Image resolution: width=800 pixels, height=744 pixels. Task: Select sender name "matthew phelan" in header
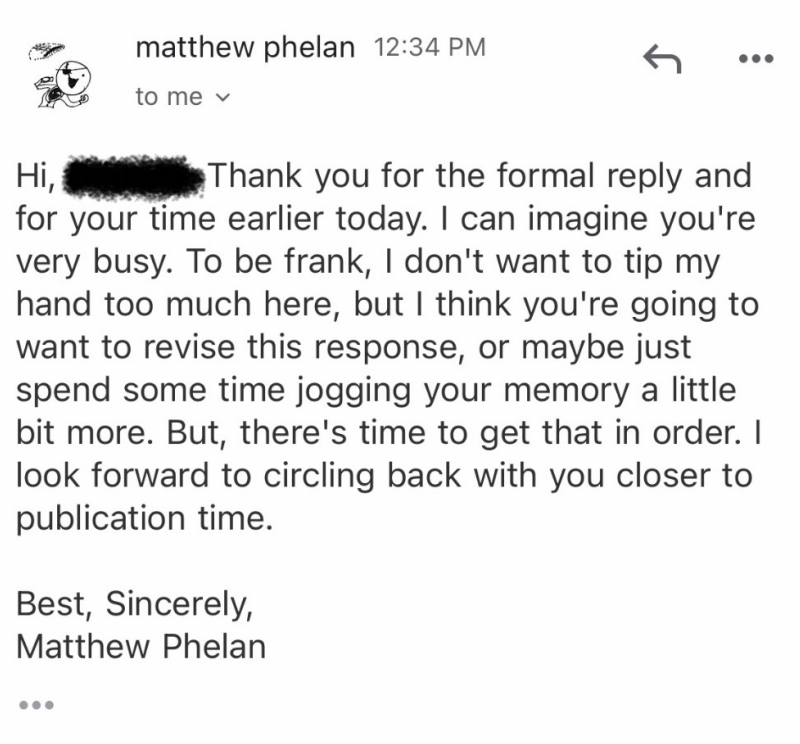point(245,48)
